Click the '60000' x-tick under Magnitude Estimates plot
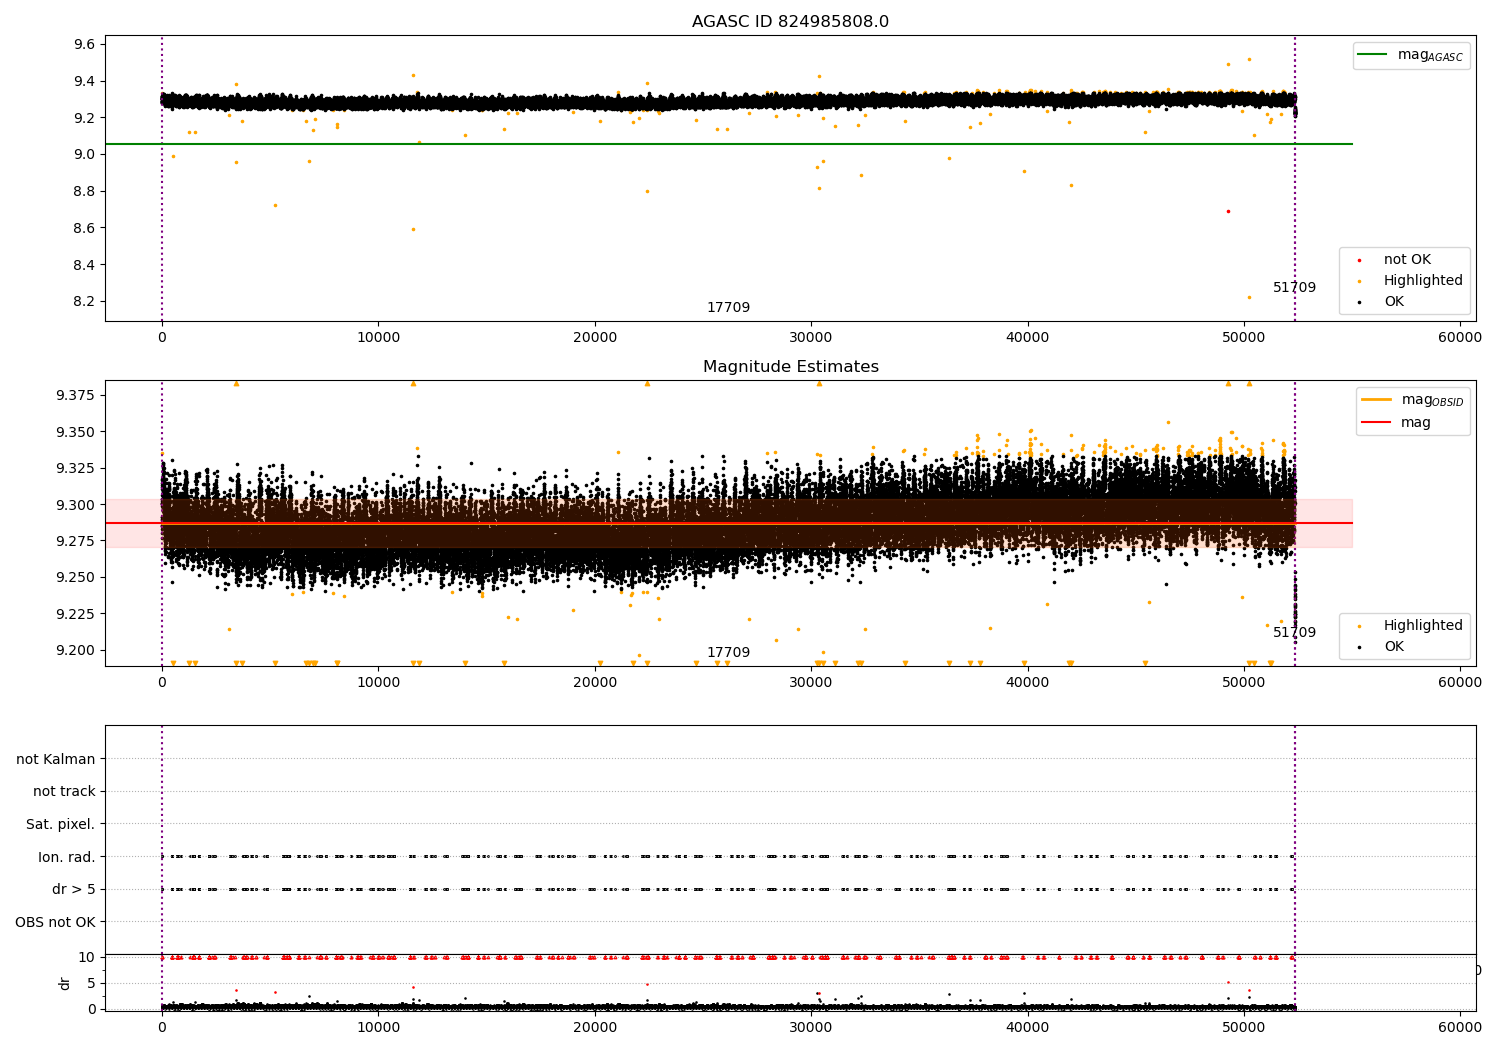This screenshot has height=1050, width=1500. click(1460, 682)
